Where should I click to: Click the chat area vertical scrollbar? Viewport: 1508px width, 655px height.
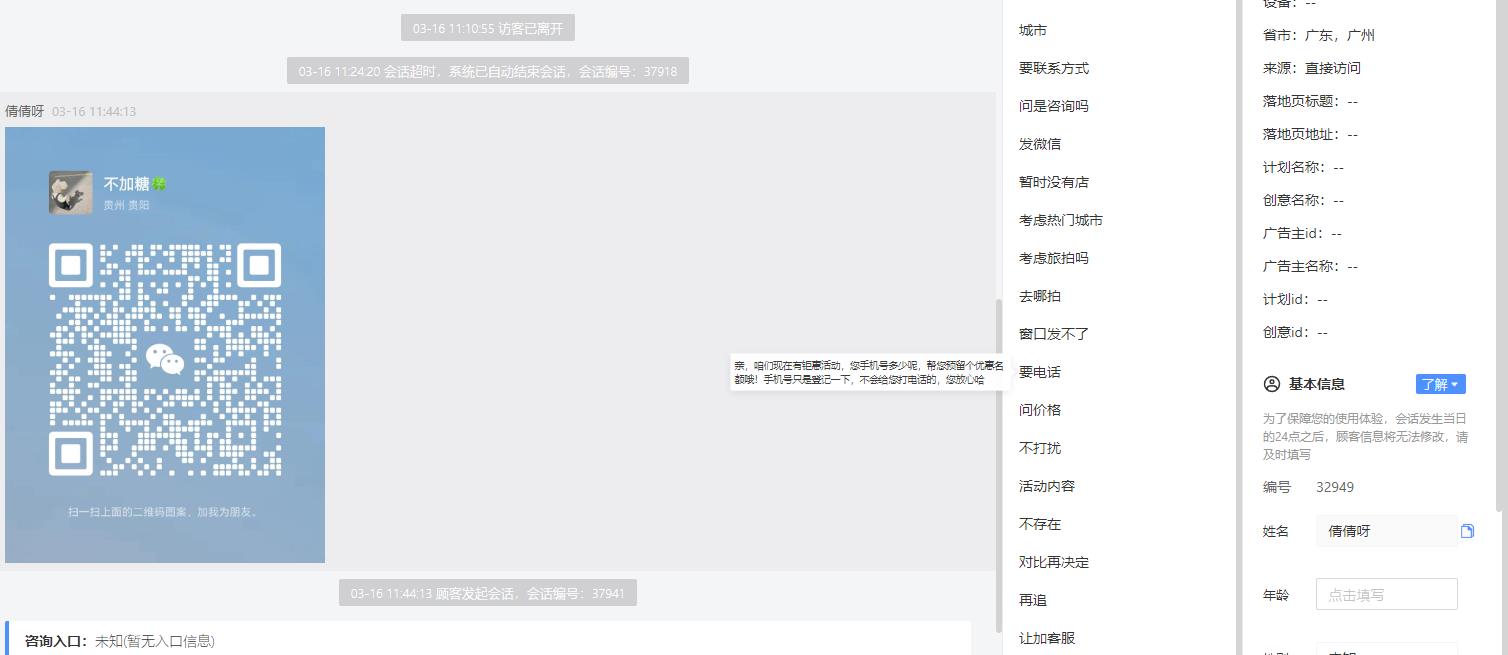(997, 465)
